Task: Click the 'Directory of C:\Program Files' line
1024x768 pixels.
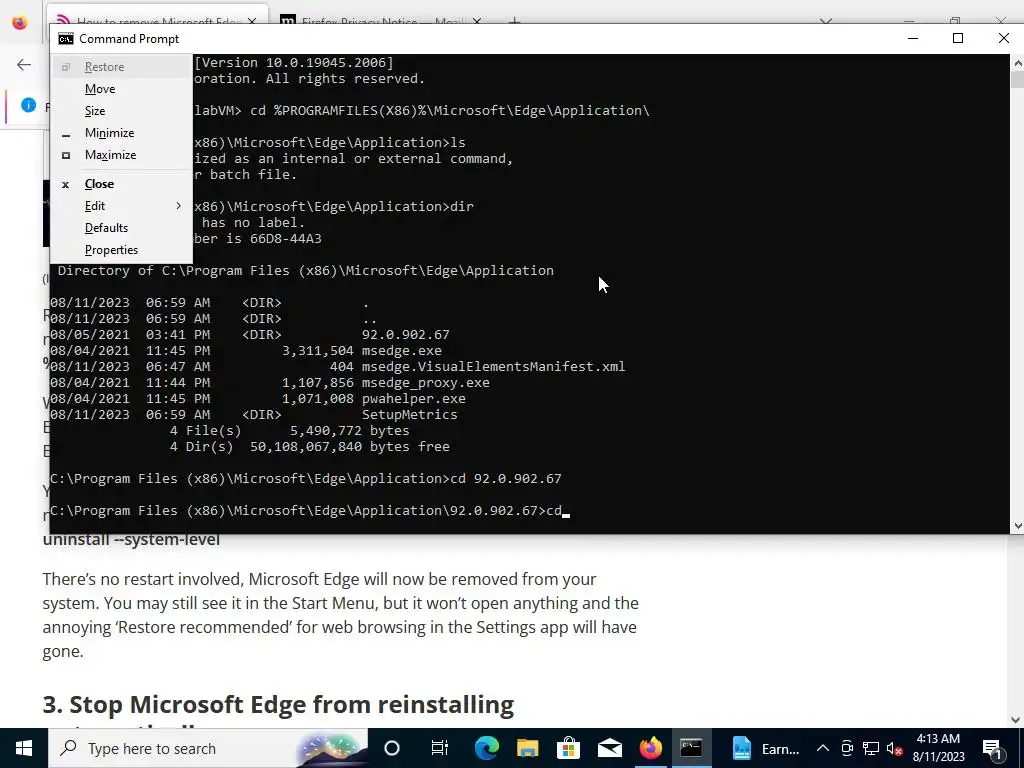Action: click(306, 270)
